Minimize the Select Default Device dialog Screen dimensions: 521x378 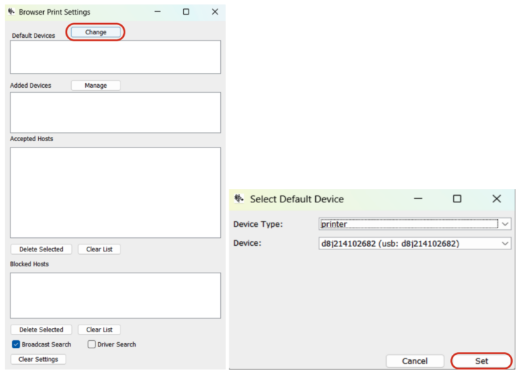(x=418, y=199)
